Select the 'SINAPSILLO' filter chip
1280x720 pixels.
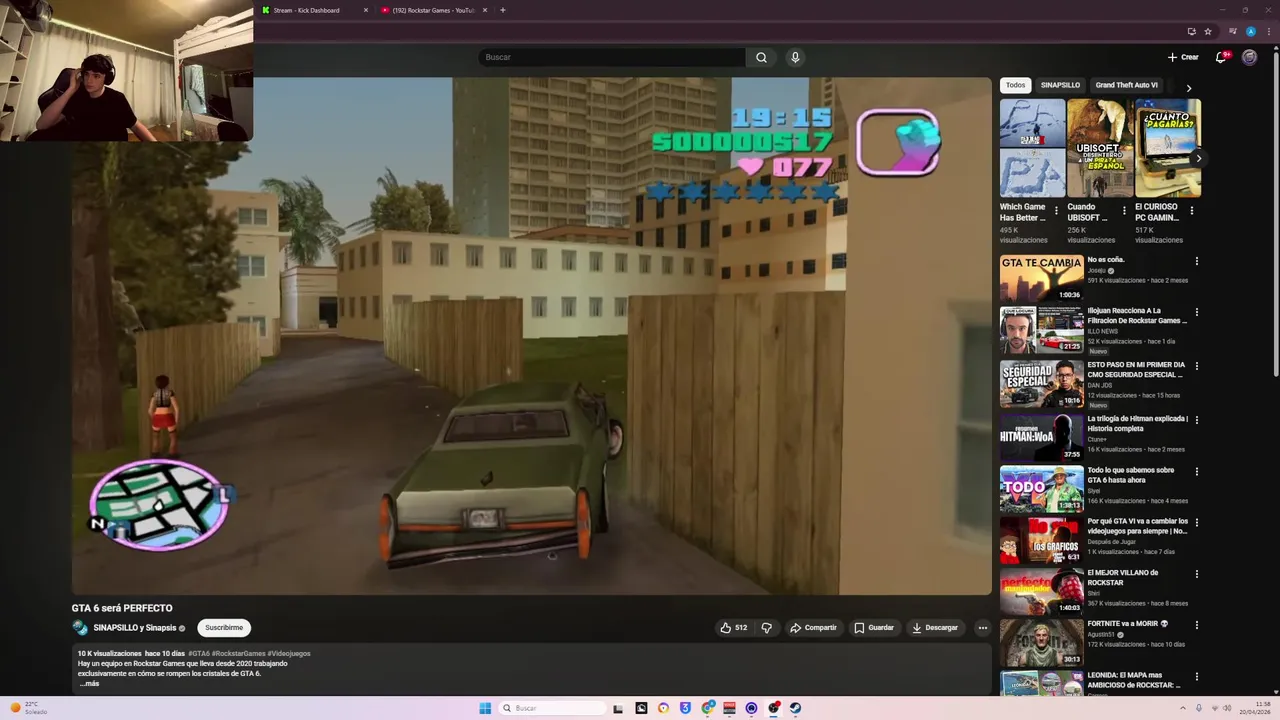pyautogui.click(x=1060, y=85)
